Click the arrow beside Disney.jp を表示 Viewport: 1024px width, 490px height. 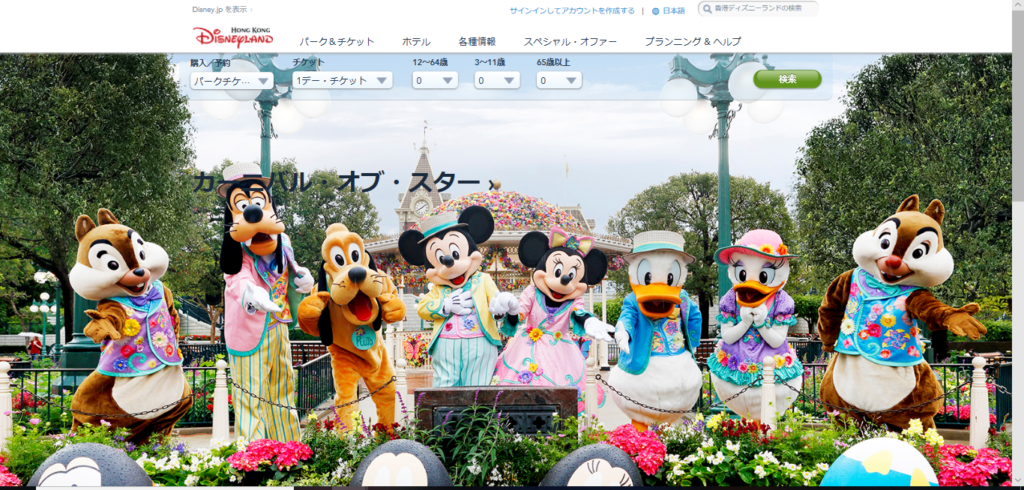click(x=251, y=10)
